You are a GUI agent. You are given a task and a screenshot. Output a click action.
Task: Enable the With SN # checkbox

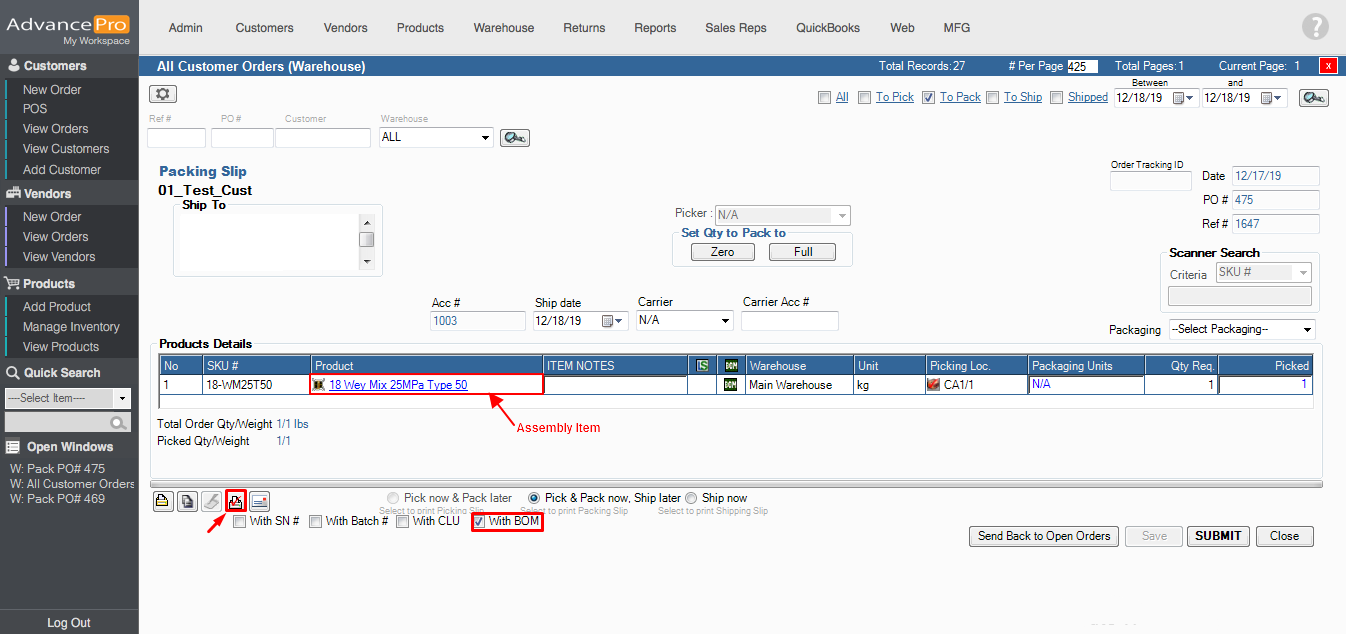click(x=240, y=521)
